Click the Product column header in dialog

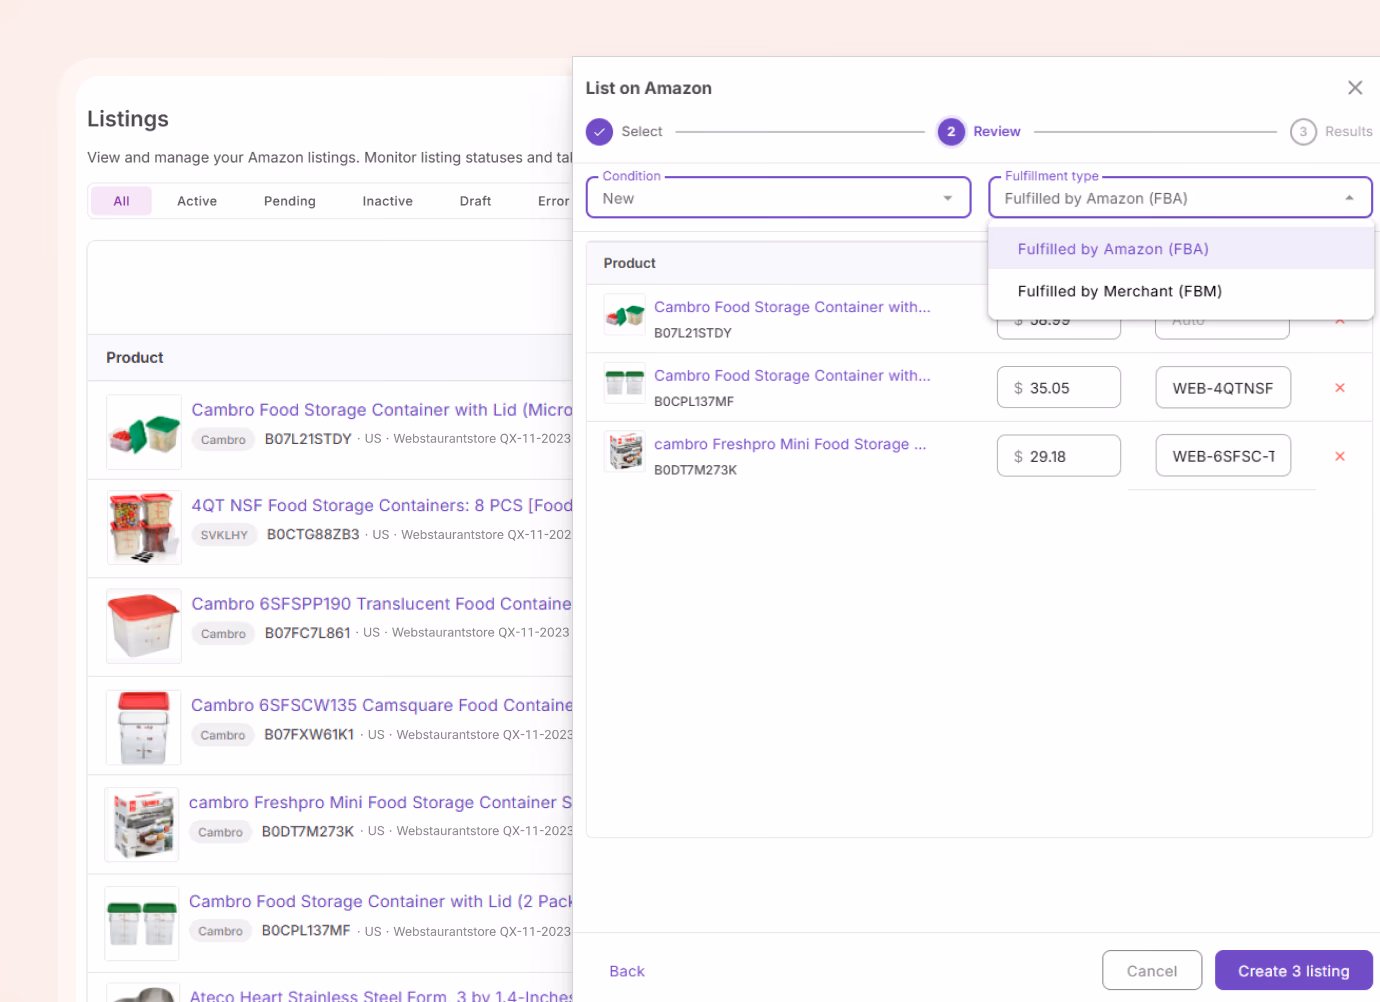[x=630, y=263]
